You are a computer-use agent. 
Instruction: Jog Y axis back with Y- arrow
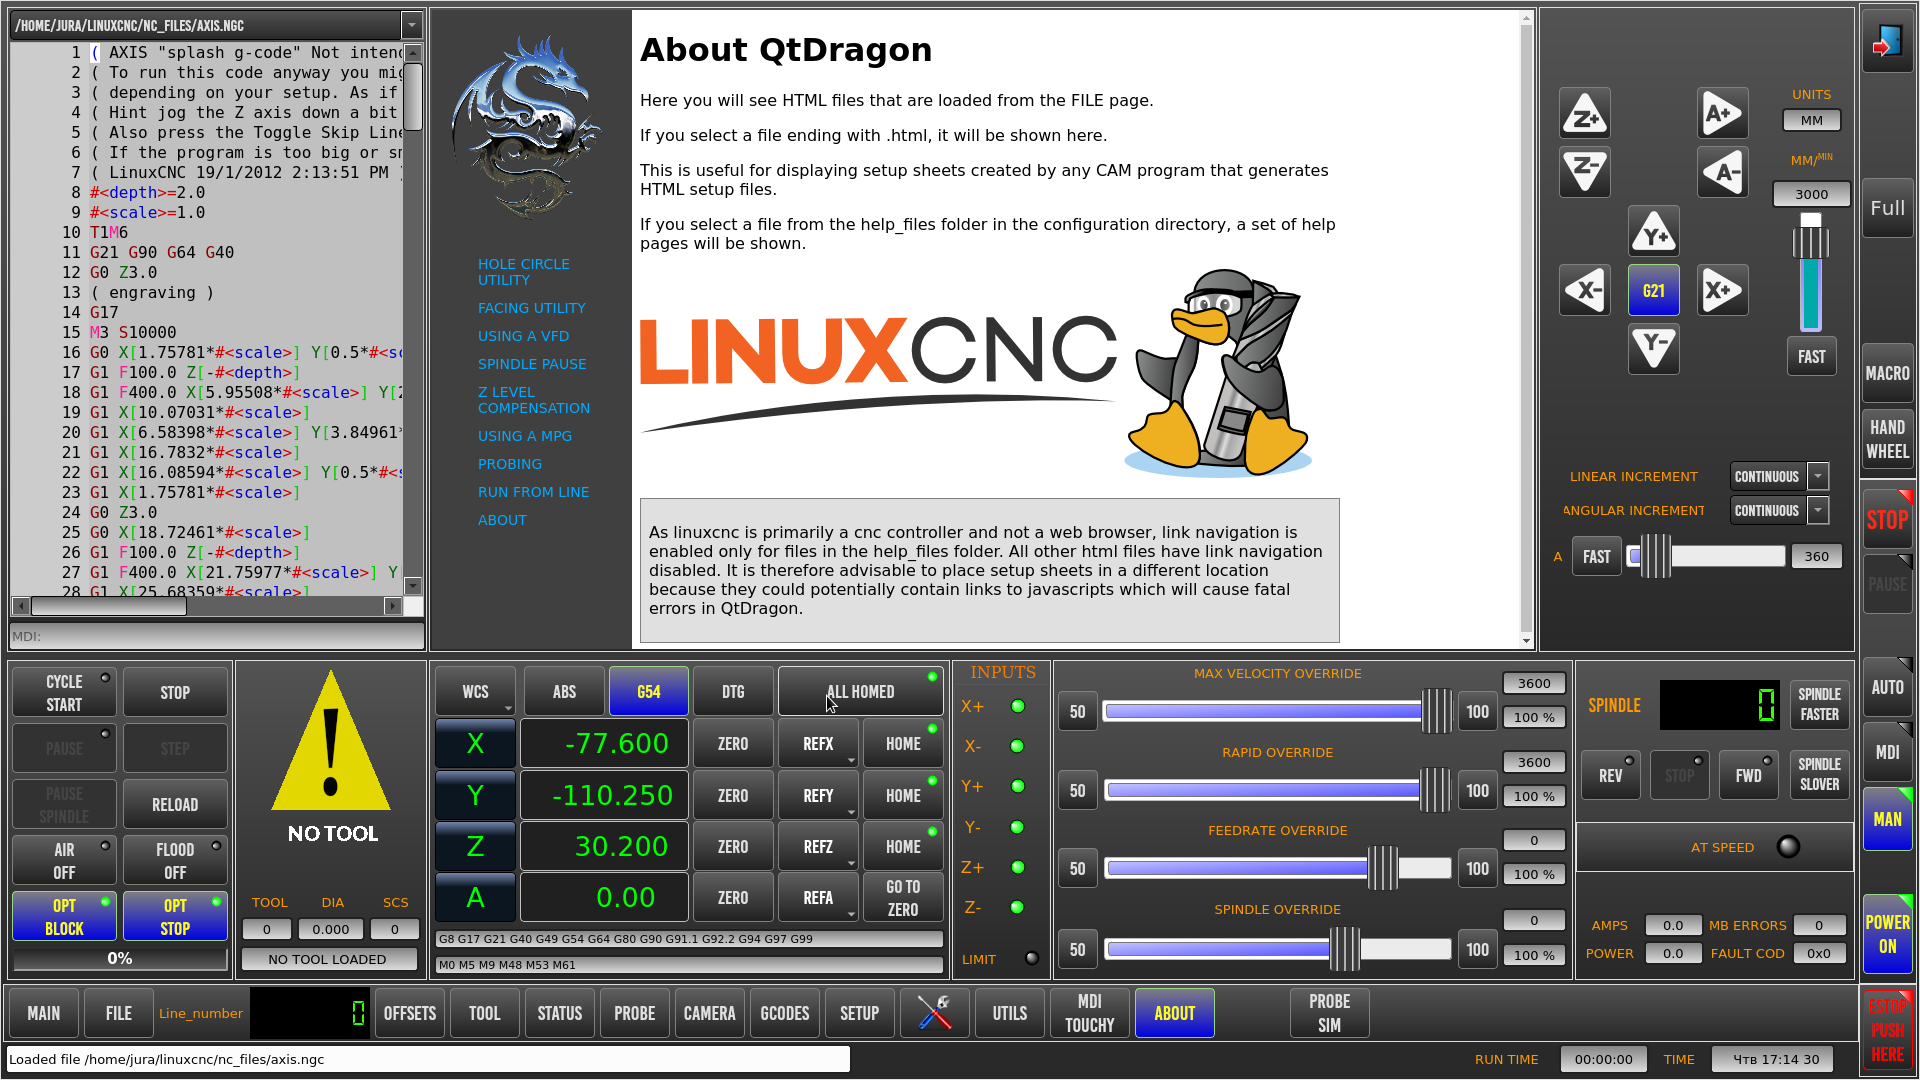1654,349
